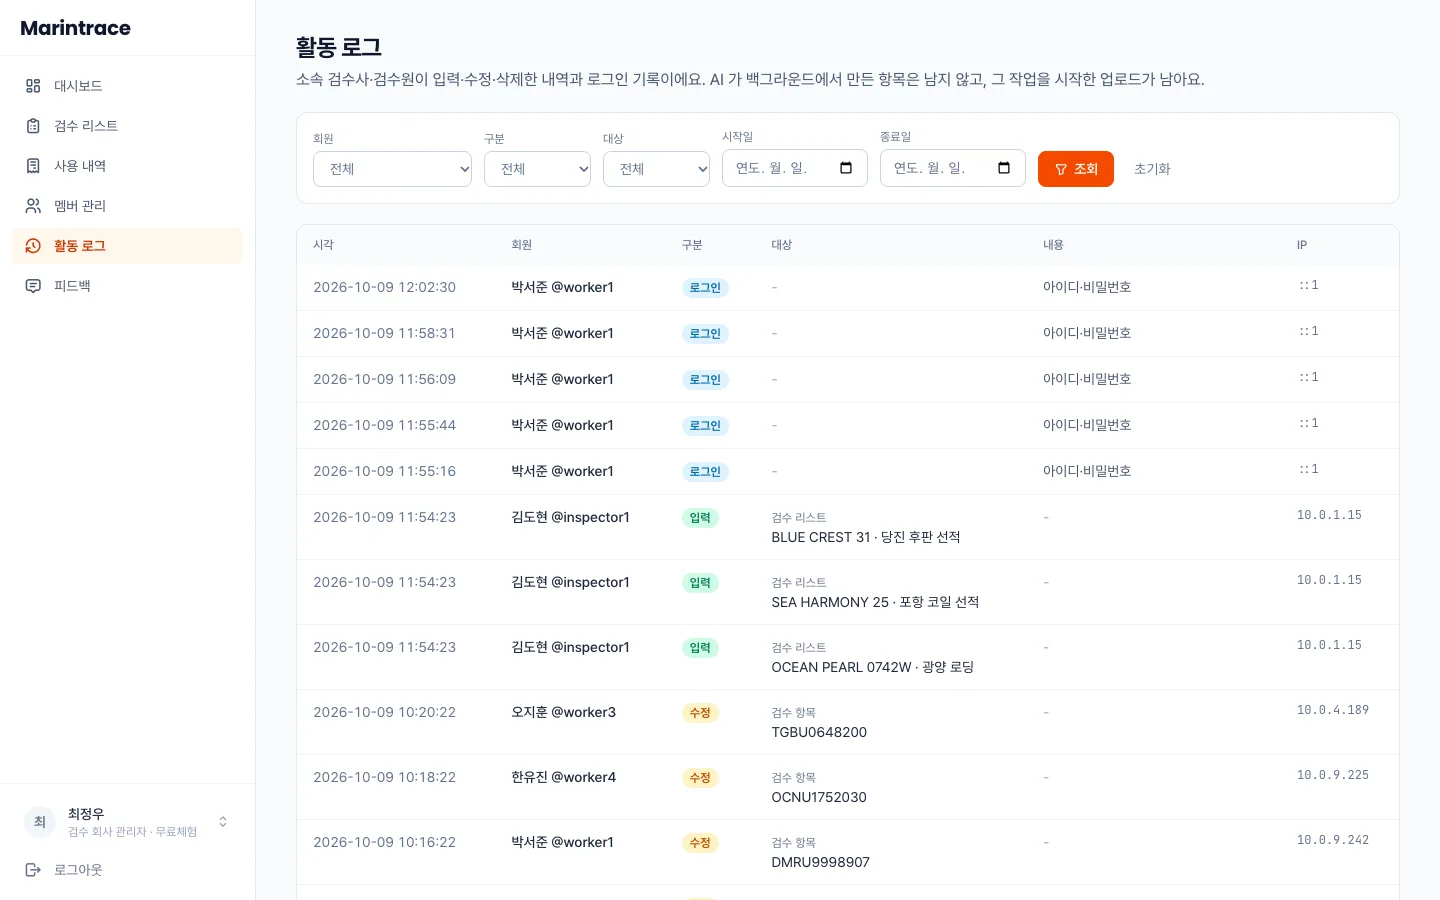Viewport: 1440px width, 900px height.
Task: Click the 시작일 date field
Action: [x=795, y=168]
